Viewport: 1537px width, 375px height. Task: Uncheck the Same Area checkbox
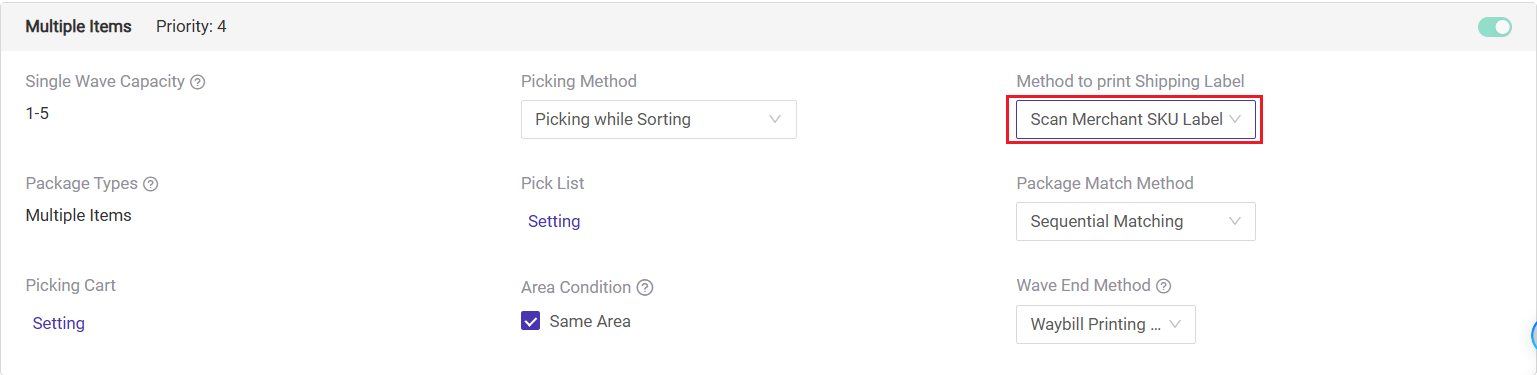click(x=531, y=321)
